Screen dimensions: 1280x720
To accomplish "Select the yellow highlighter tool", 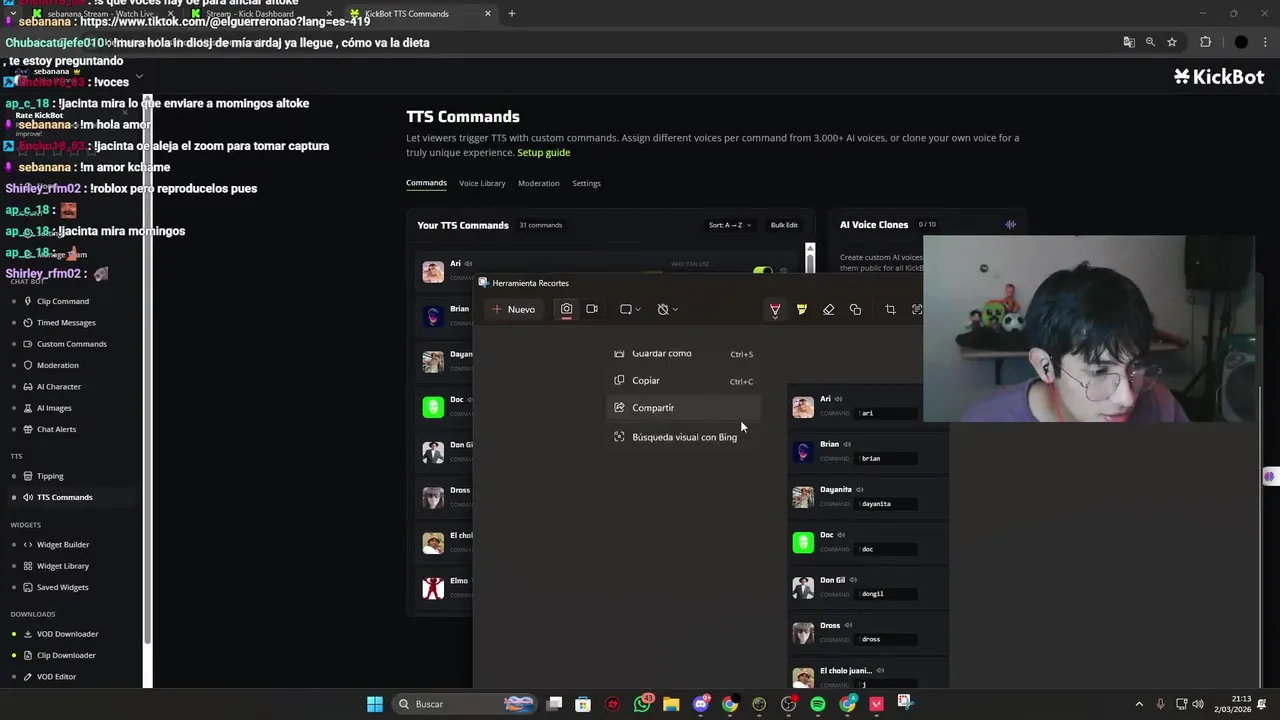I will (802, 310).
